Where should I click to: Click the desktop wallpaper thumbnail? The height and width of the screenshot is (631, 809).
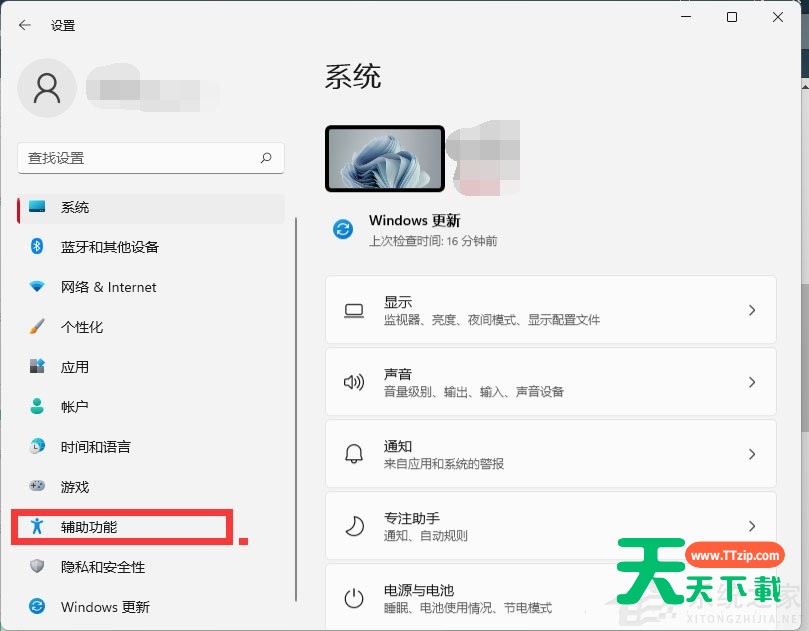tap(385, 158)
